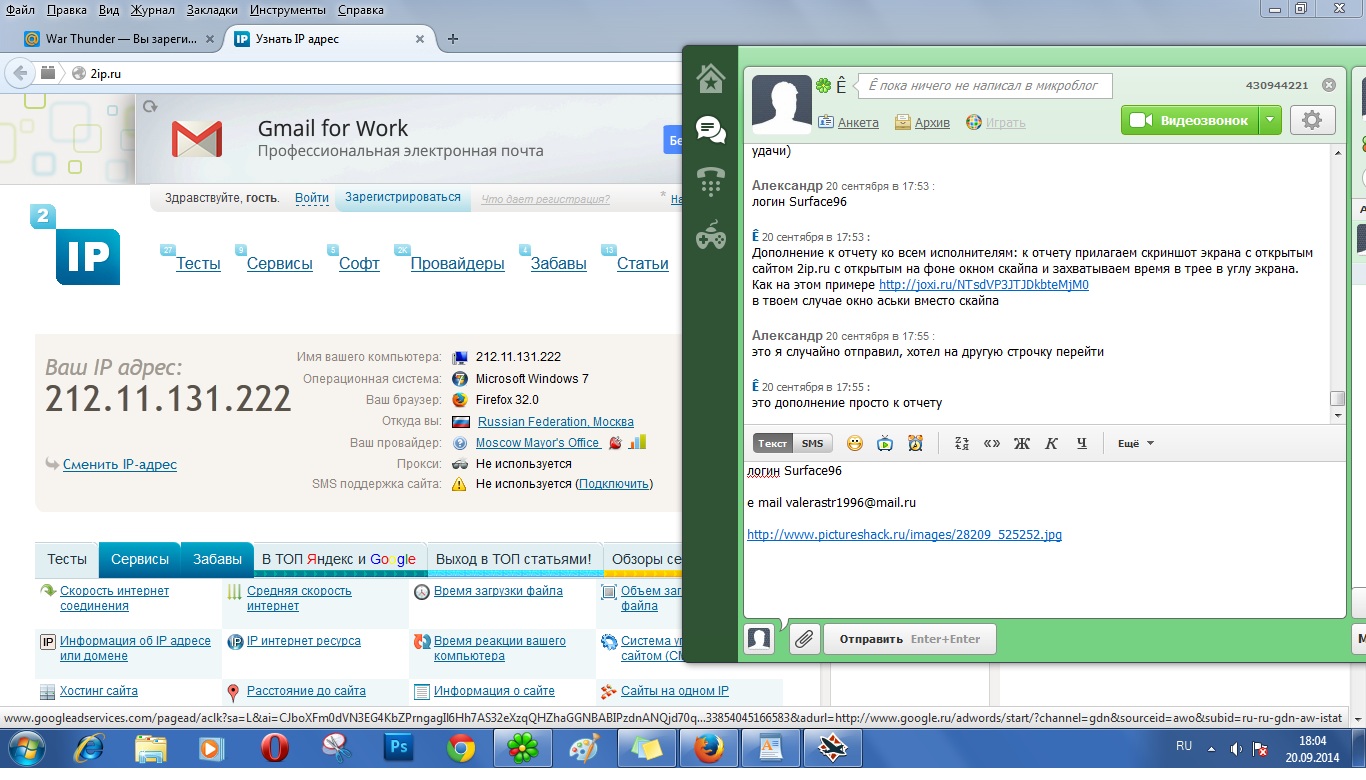The height and width of the screenshot is (780, 1366).
Task: Switch message mode to SMS
Action: coord(813,443)
